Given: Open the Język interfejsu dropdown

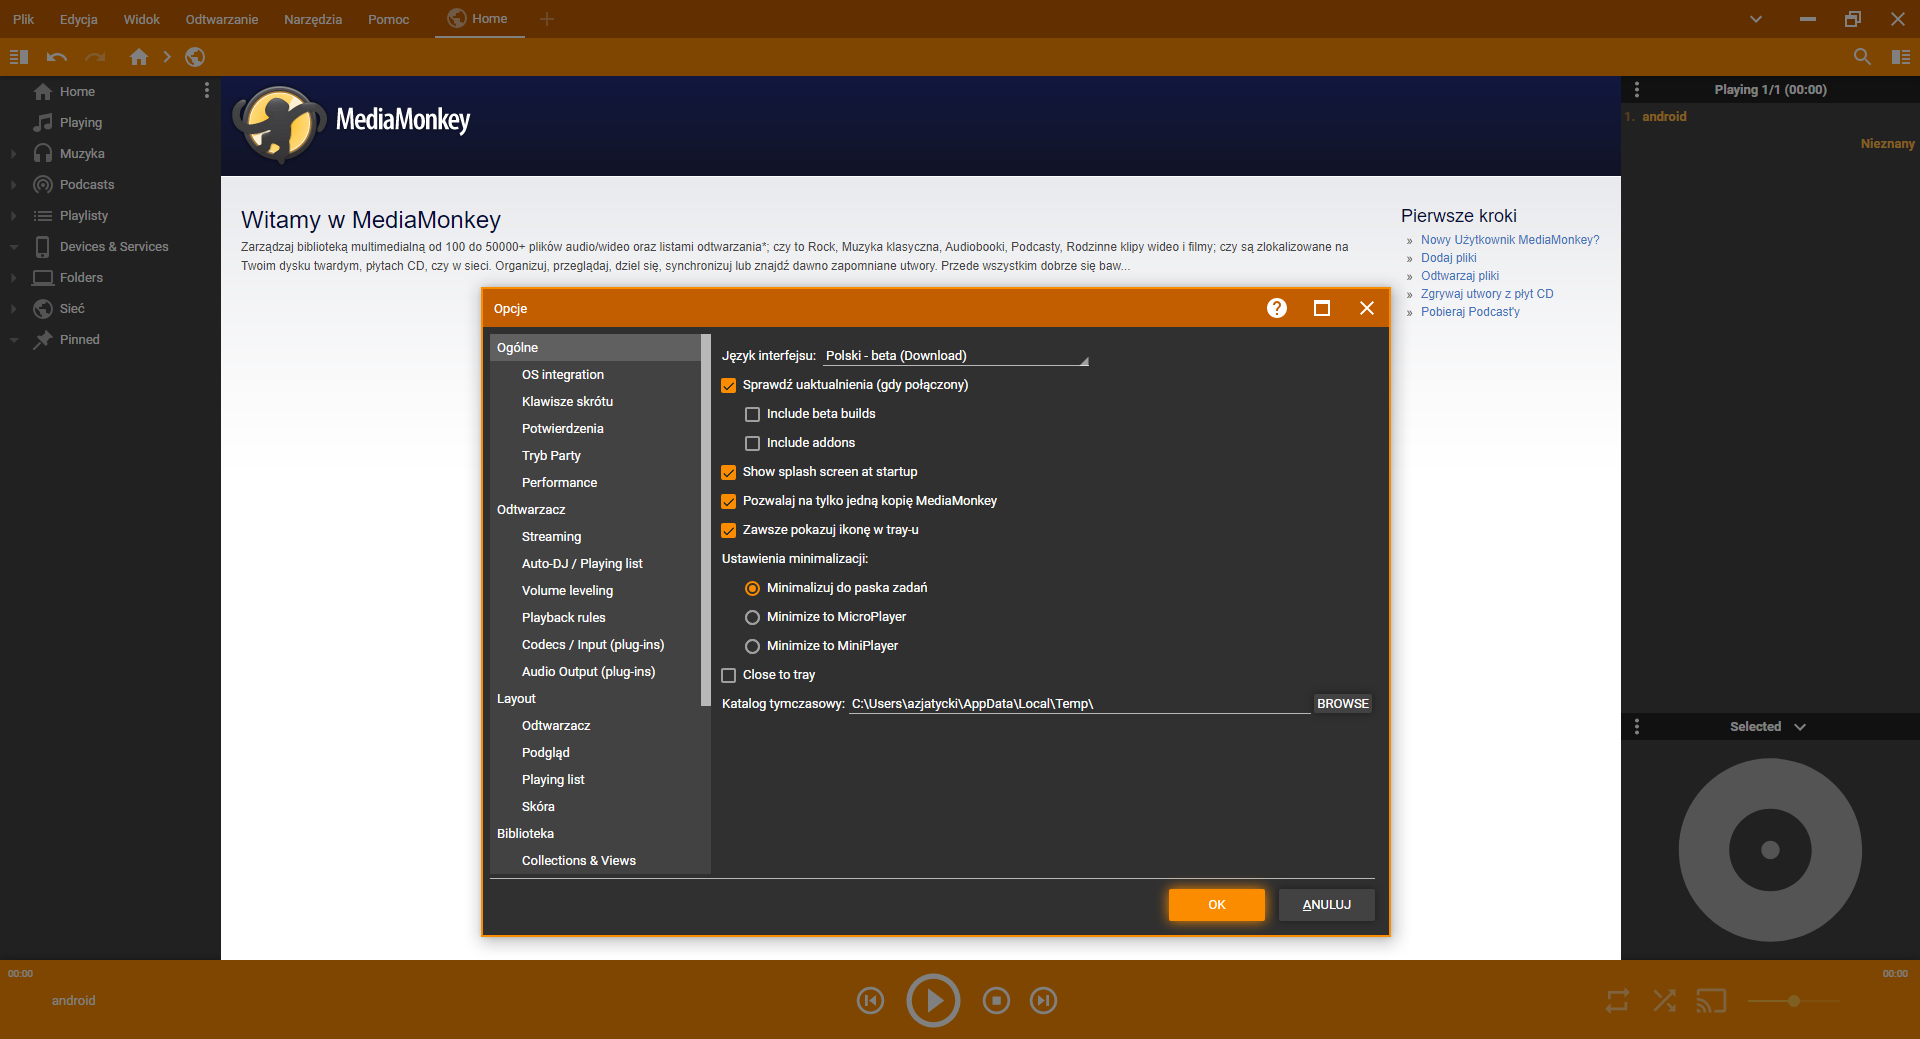Looking at the screenshot, I should point(956,356).
